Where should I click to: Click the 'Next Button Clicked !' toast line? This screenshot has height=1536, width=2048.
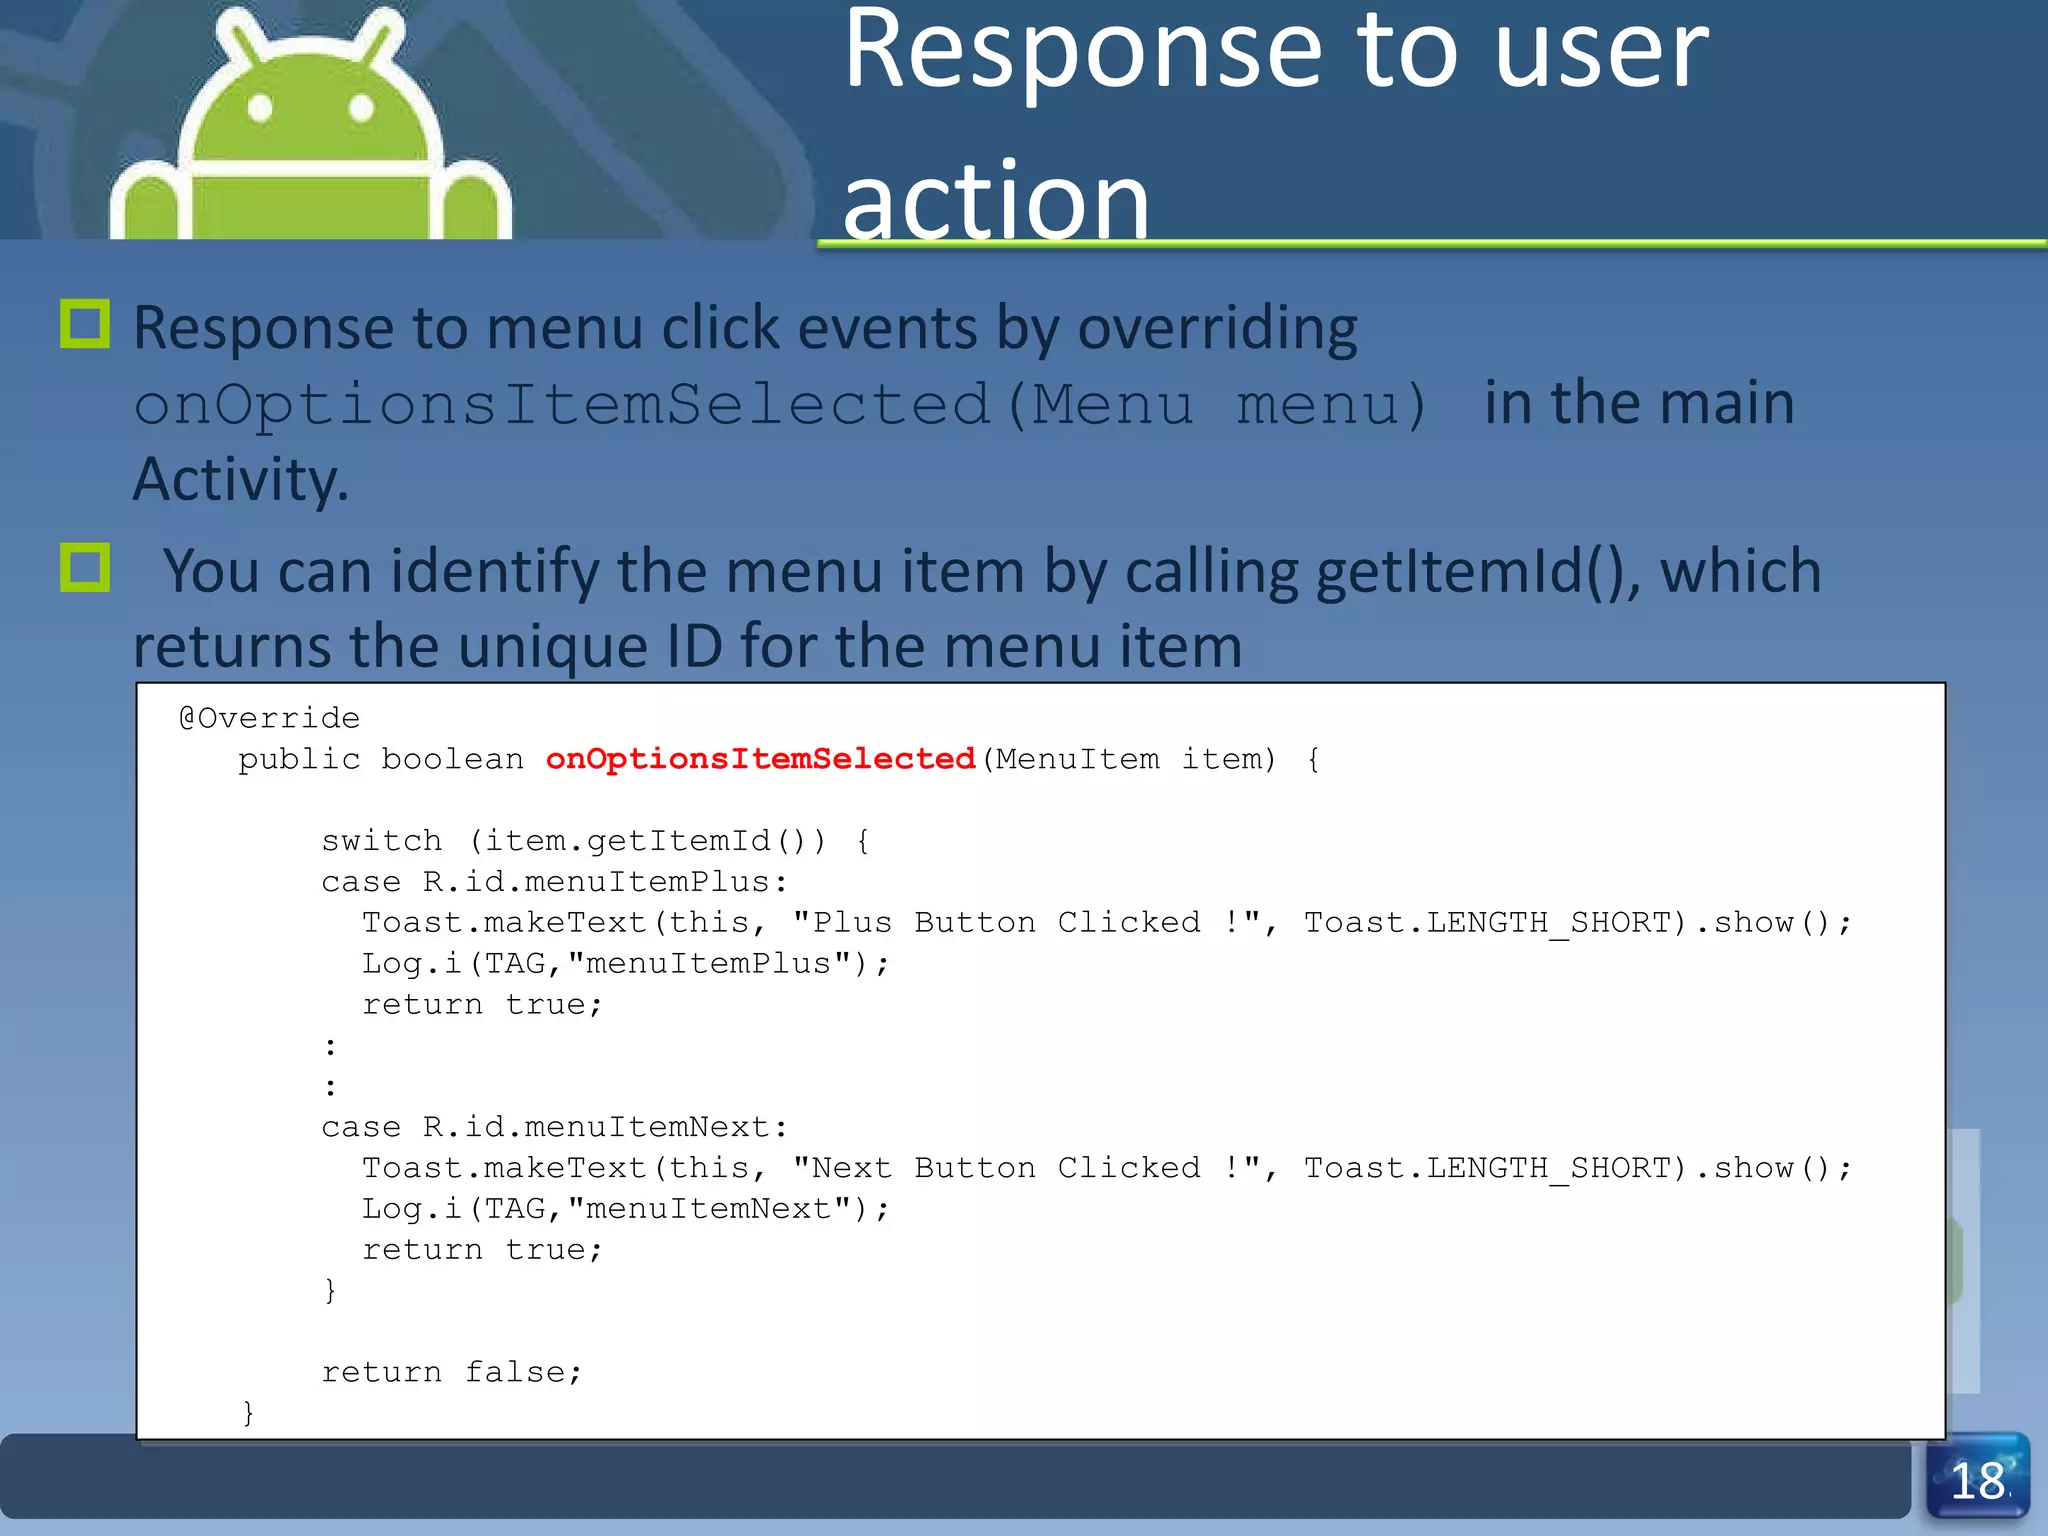click(x=1107, y=1169)
